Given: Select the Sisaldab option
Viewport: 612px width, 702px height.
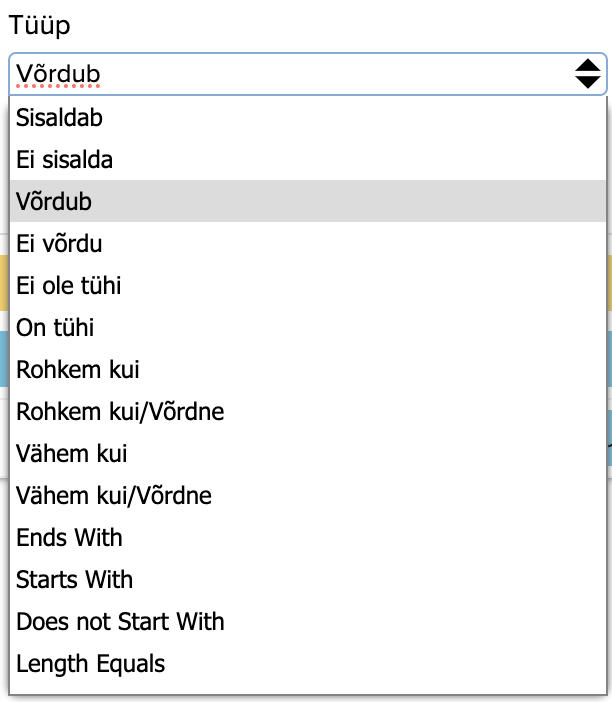Looking at the screenshot, I should point(60,118).
